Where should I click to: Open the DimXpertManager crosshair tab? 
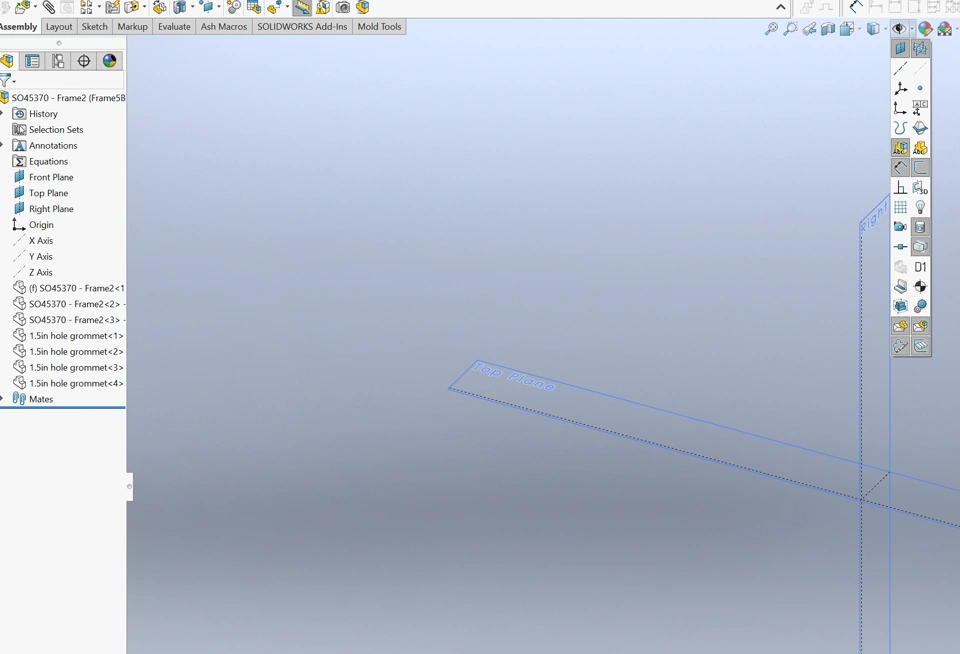tap(84, 61)
